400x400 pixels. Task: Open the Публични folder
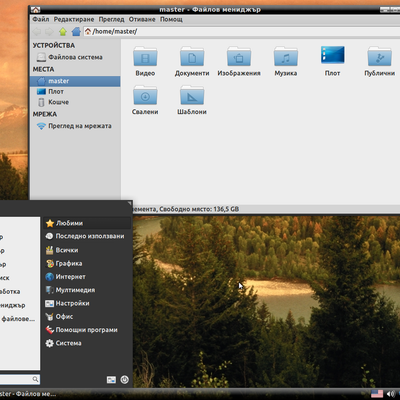[379, 61]
